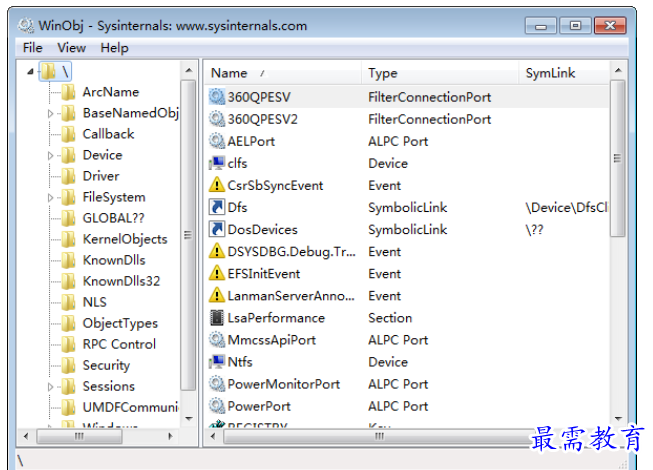Viewport: 653px width, 470px height.
Task: Select the NLS tree folder
Action: [x=95, y=302]
